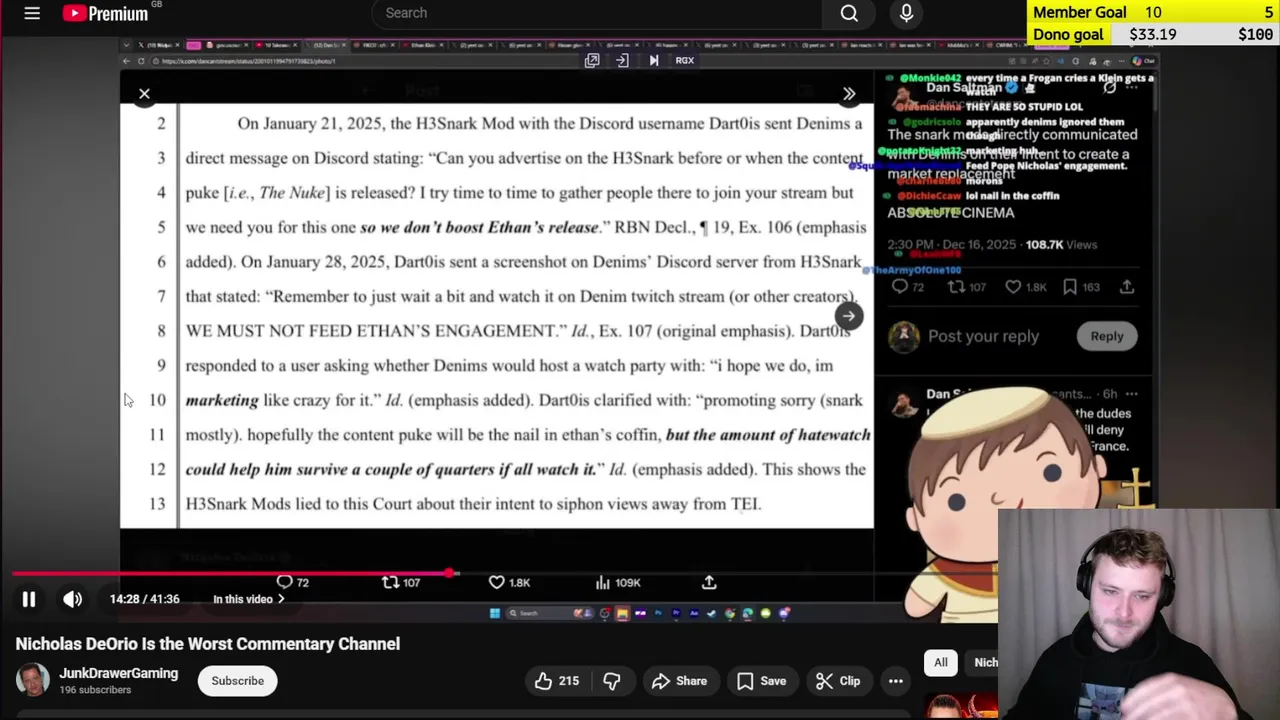Viewport: 1280px width, 720px height.
Task: Close the tweet image viewer with X
Action: point(144,94)
